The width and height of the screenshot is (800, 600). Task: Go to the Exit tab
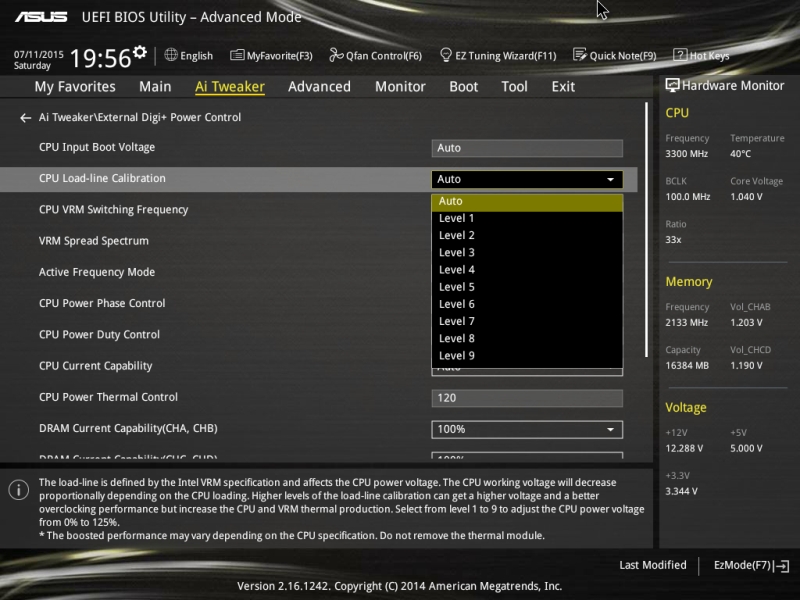tap(563, 87)
